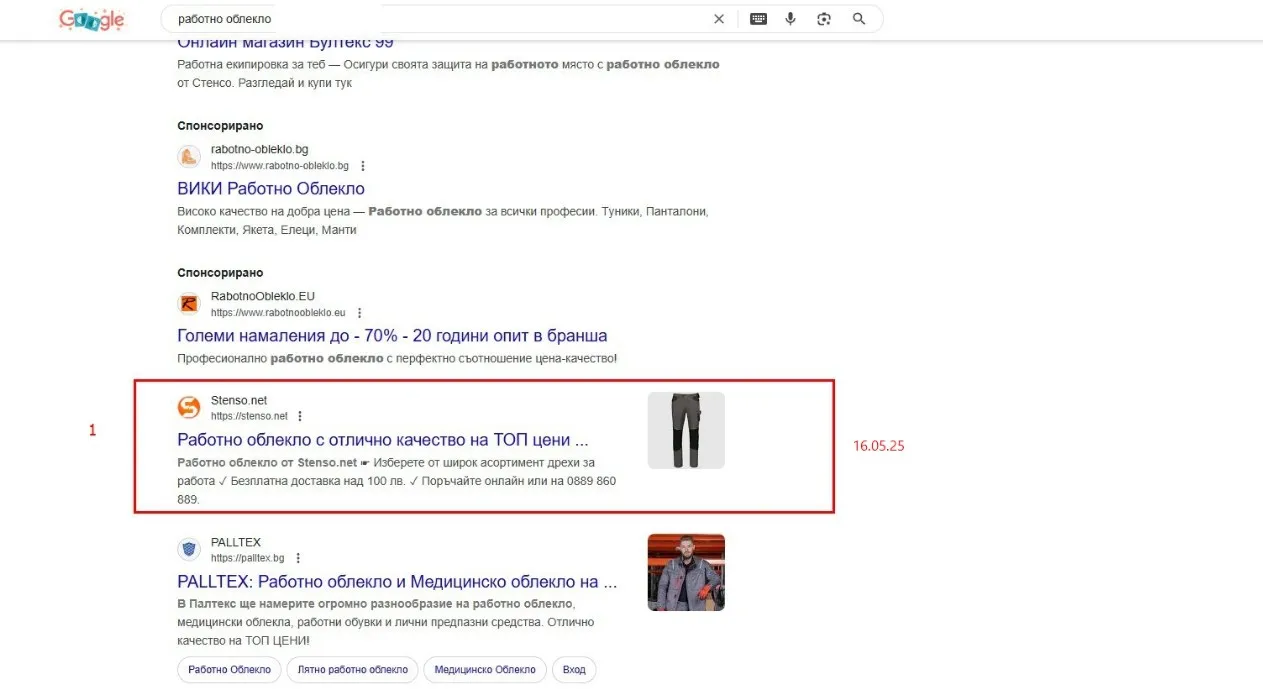Open more options for RabotnoObleklo.EU ad
Image resolution: width=1263 pixels, height=689 pixels.
pos(360,313)
